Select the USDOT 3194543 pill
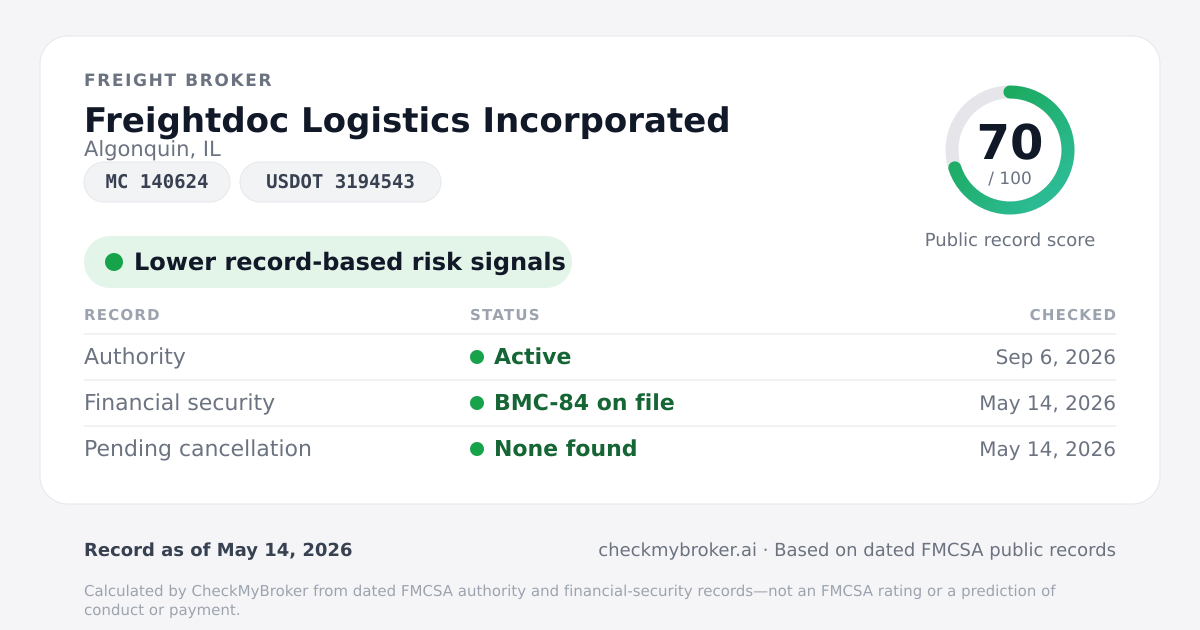 click(x=340, y=182)
